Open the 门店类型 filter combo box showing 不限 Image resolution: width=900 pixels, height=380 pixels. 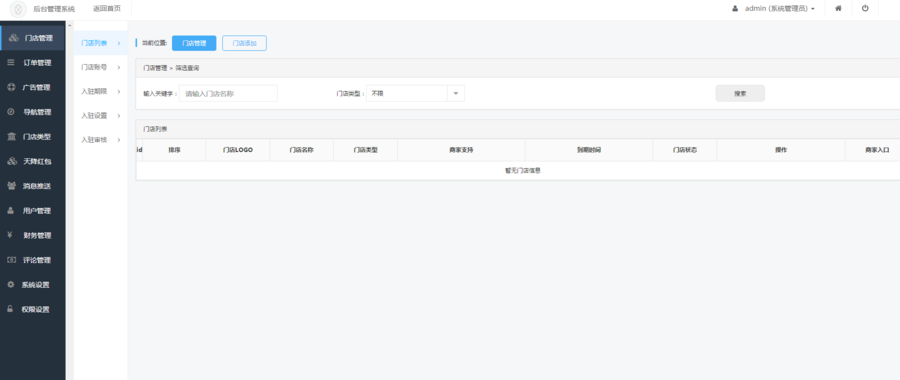click(x=415, y=93)
